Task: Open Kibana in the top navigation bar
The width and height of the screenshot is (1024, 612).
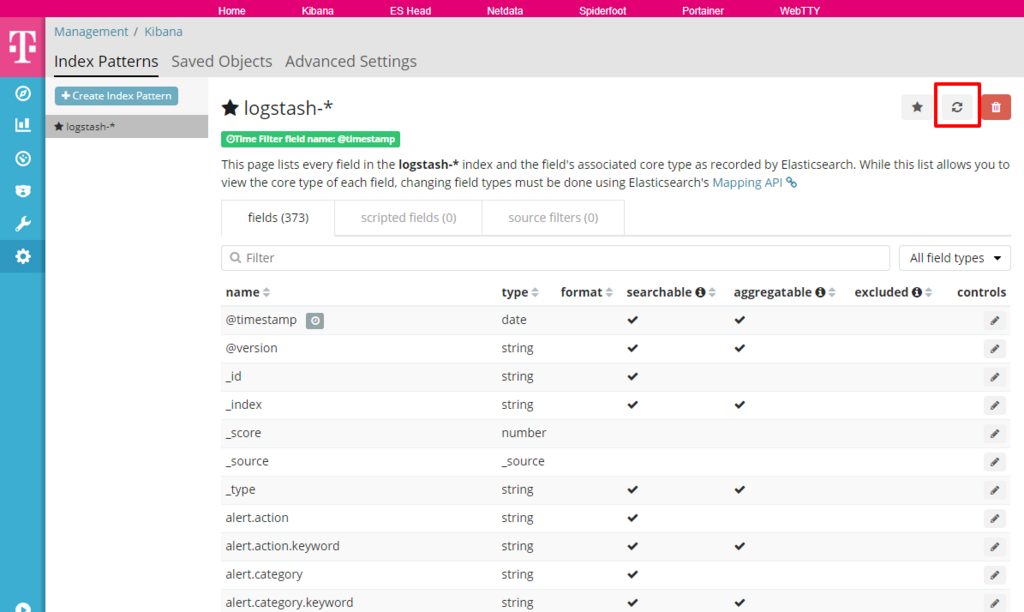Action: pos(317,10)
